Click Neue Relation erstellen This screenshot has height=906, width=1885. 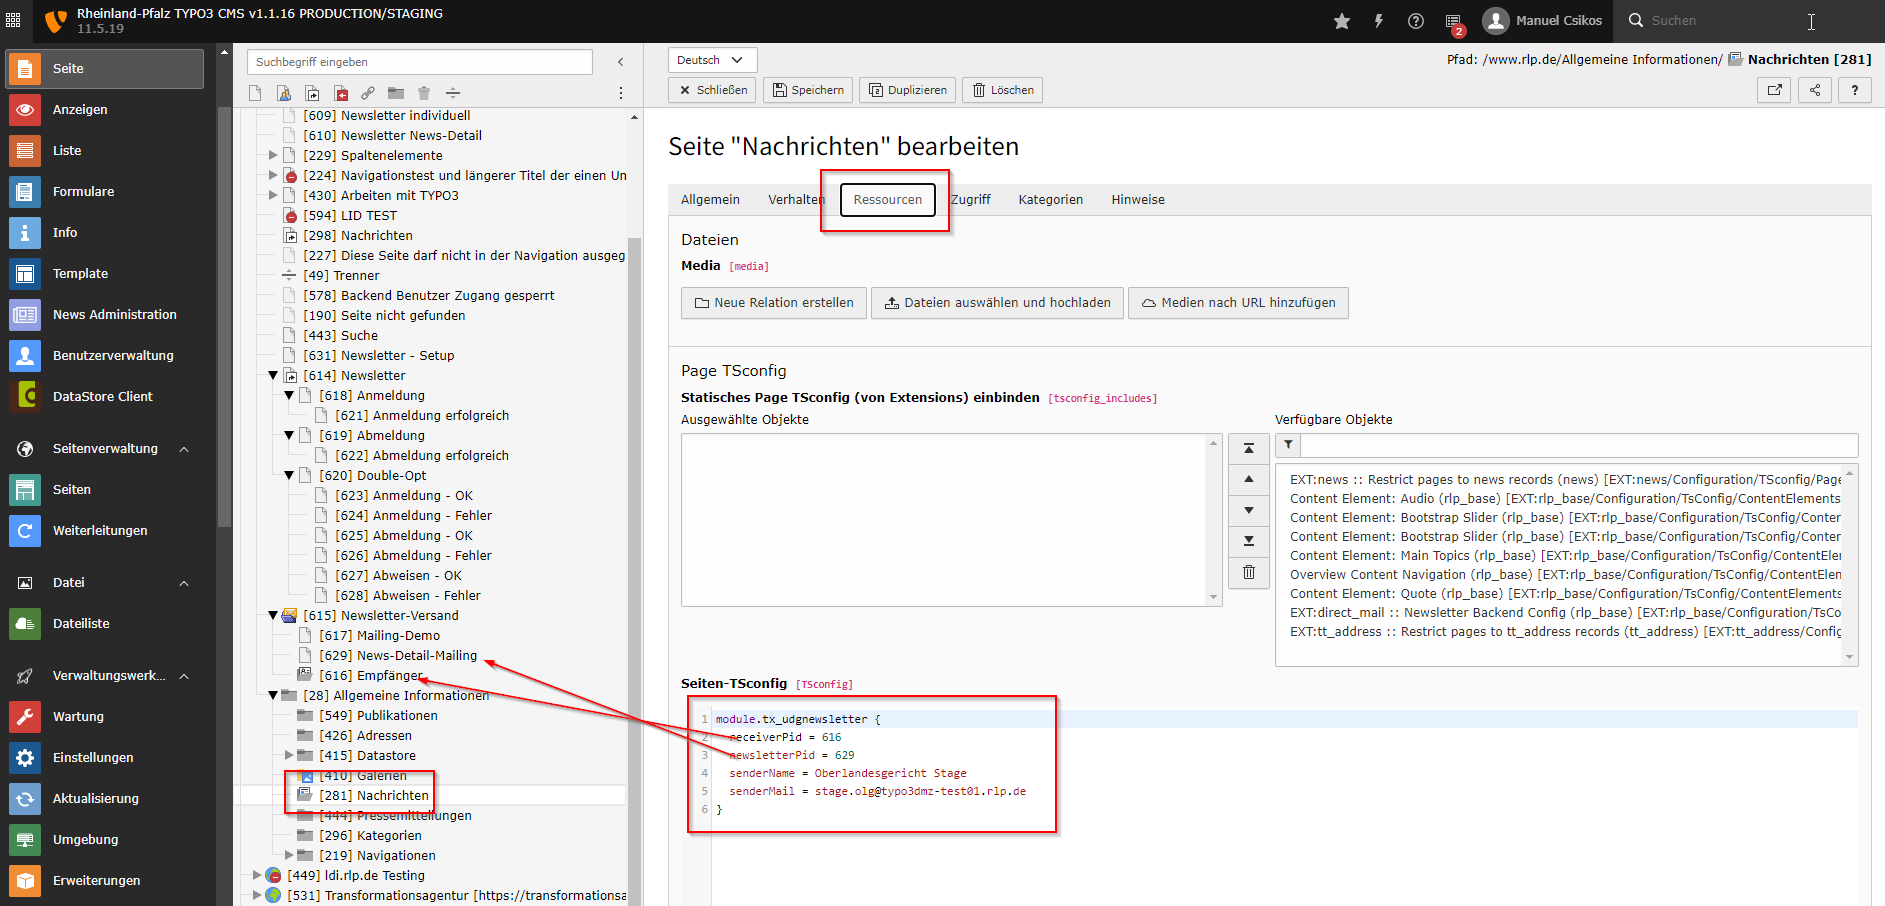pyautogui.click(x=774, y=303)
